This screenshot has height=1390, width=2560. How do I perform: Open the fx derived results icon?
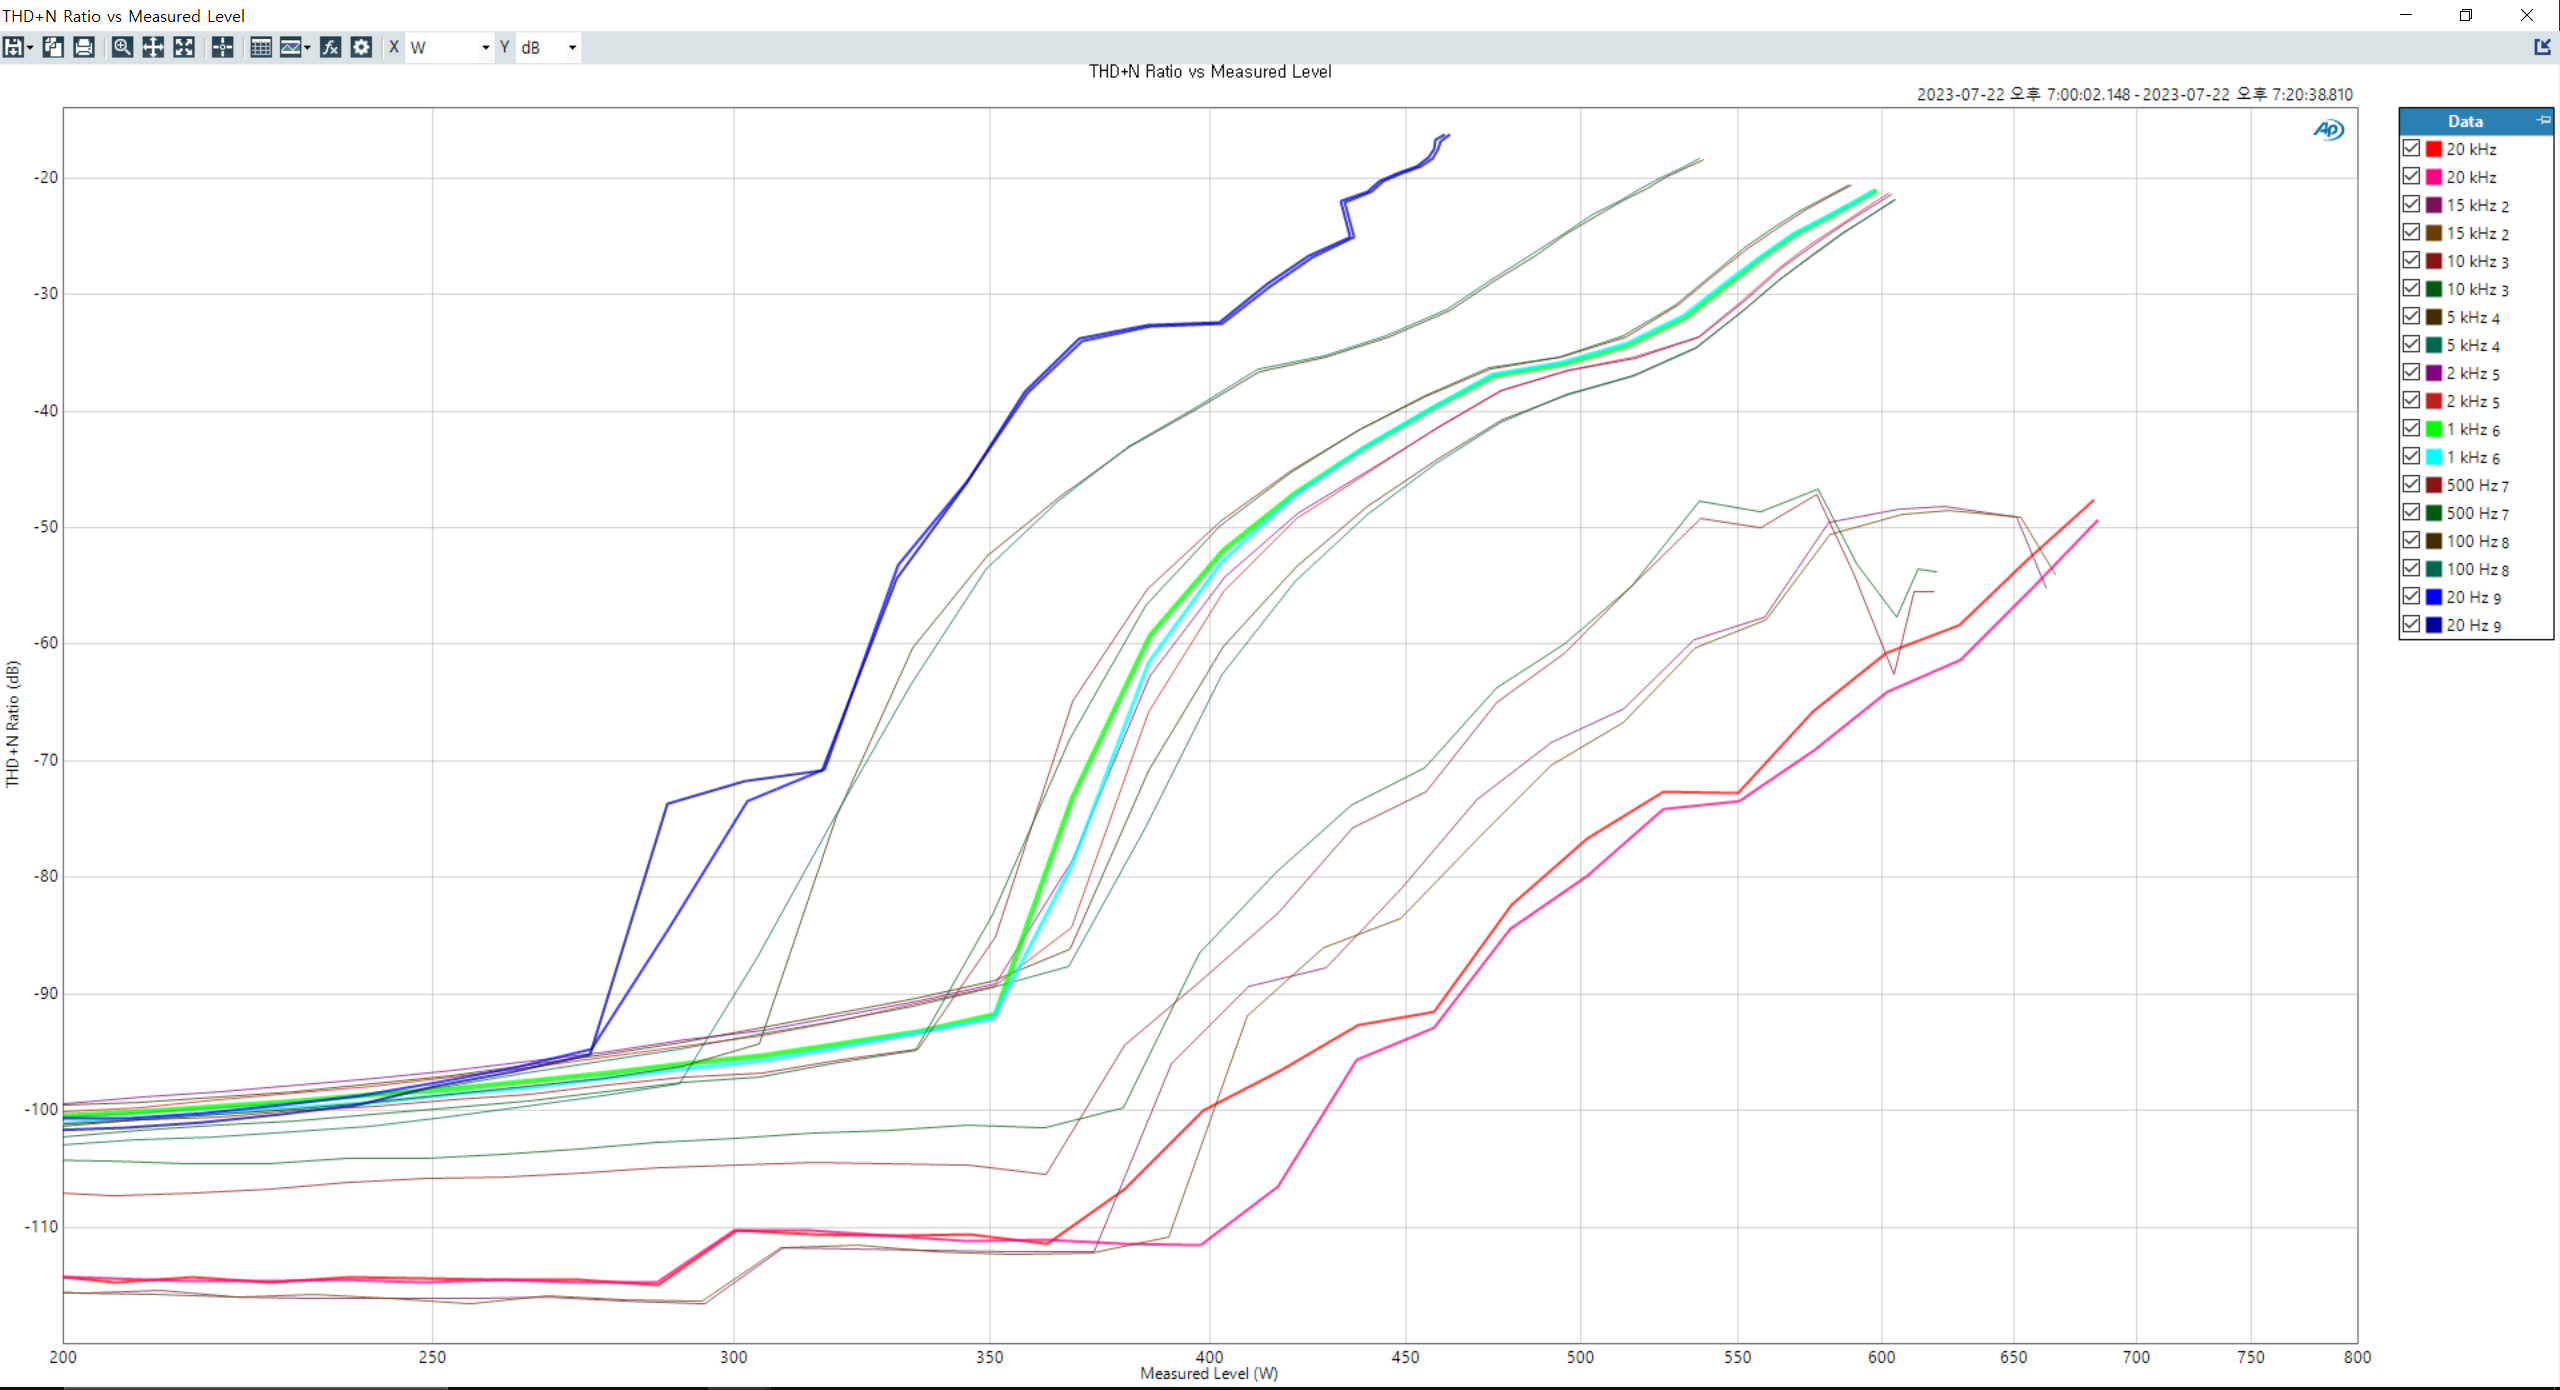(x=331, y=47)
